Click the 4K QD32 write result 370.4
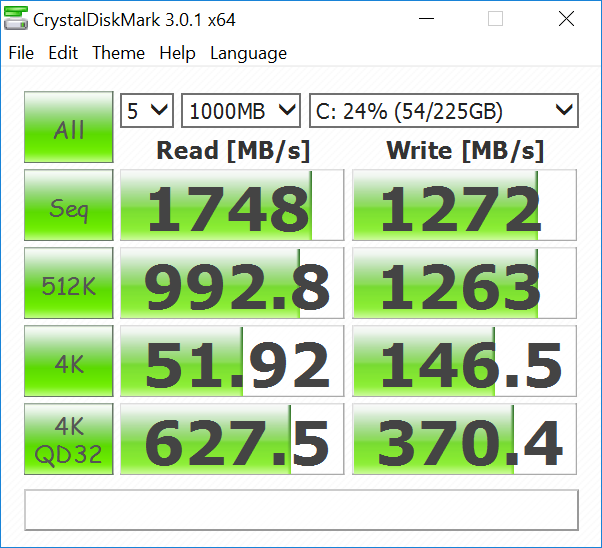Image resolution: width=602 pixels, height=548 pixels. 464,439
